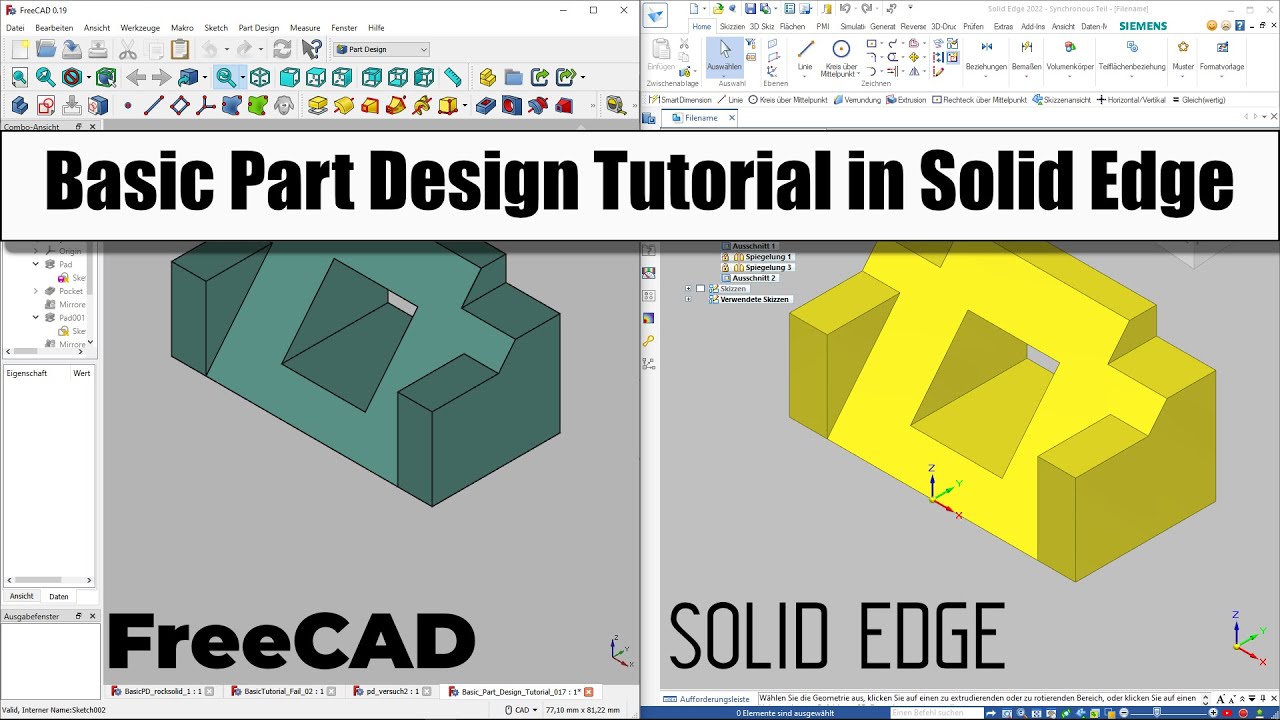This screenshot has height=720, width=1280.
Task: Collapse the Pad item in FreeCAD tree
Action: (x=36, y=264)
